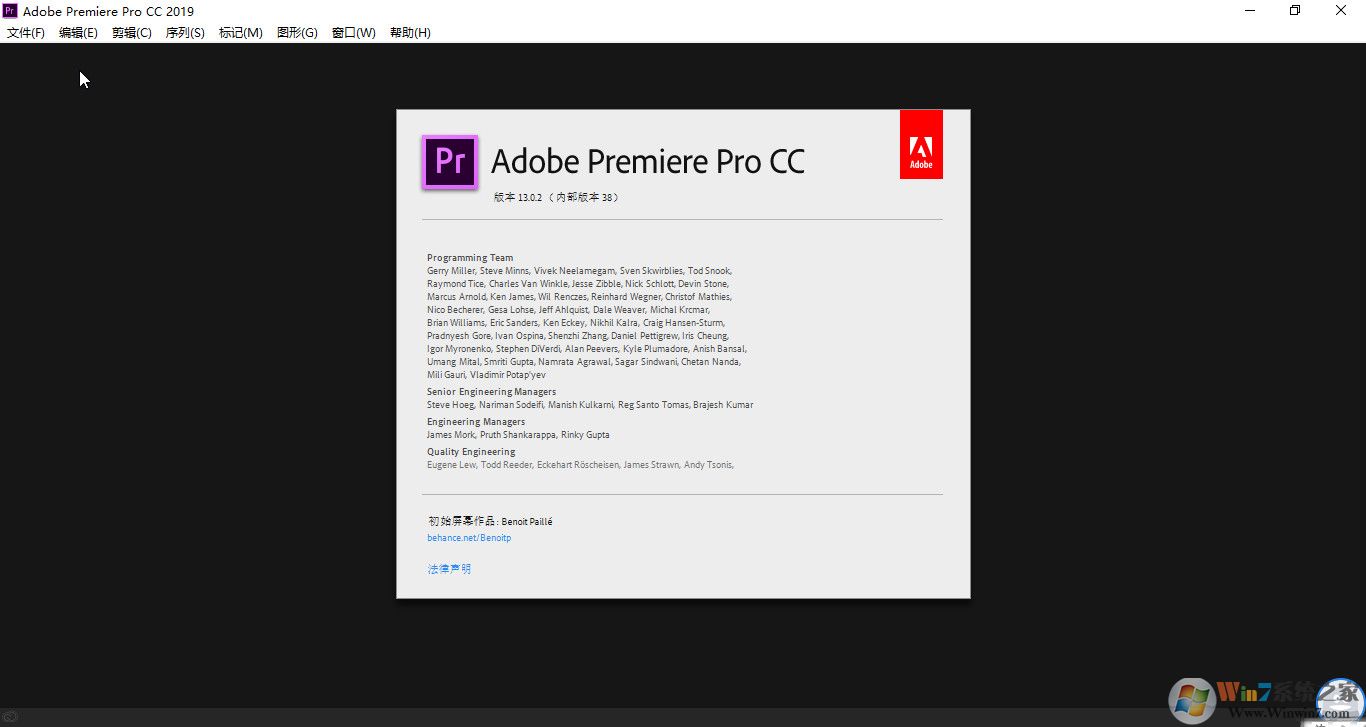Click the Premiere Pro icon in the title bar
The width and height of the screenshot is (1366, 727).
tap(10, 11)
